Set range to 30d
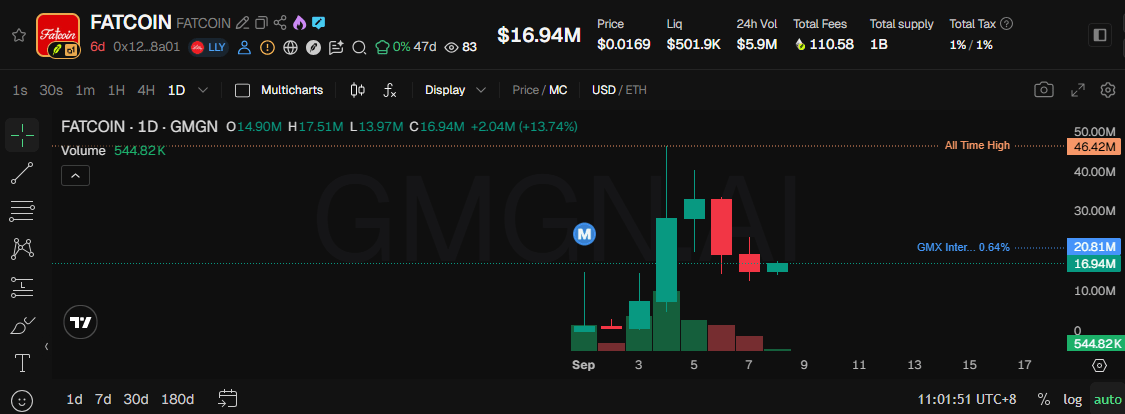The height and width of the screenshot is (414, 1125). point(136,400)
